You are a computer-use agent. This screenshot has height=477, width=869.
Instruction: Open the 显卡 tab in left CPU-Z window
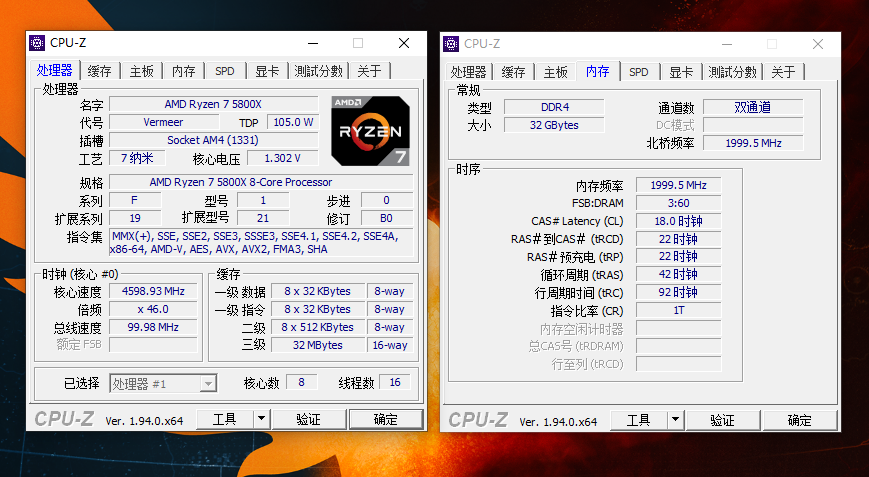pyautogui.click(x=267, y=71)
